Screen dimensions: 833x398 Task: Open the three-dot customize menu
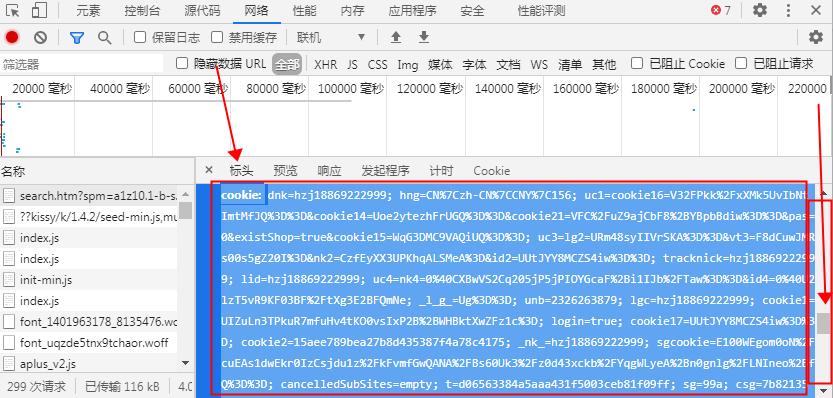tap(788, 10)
